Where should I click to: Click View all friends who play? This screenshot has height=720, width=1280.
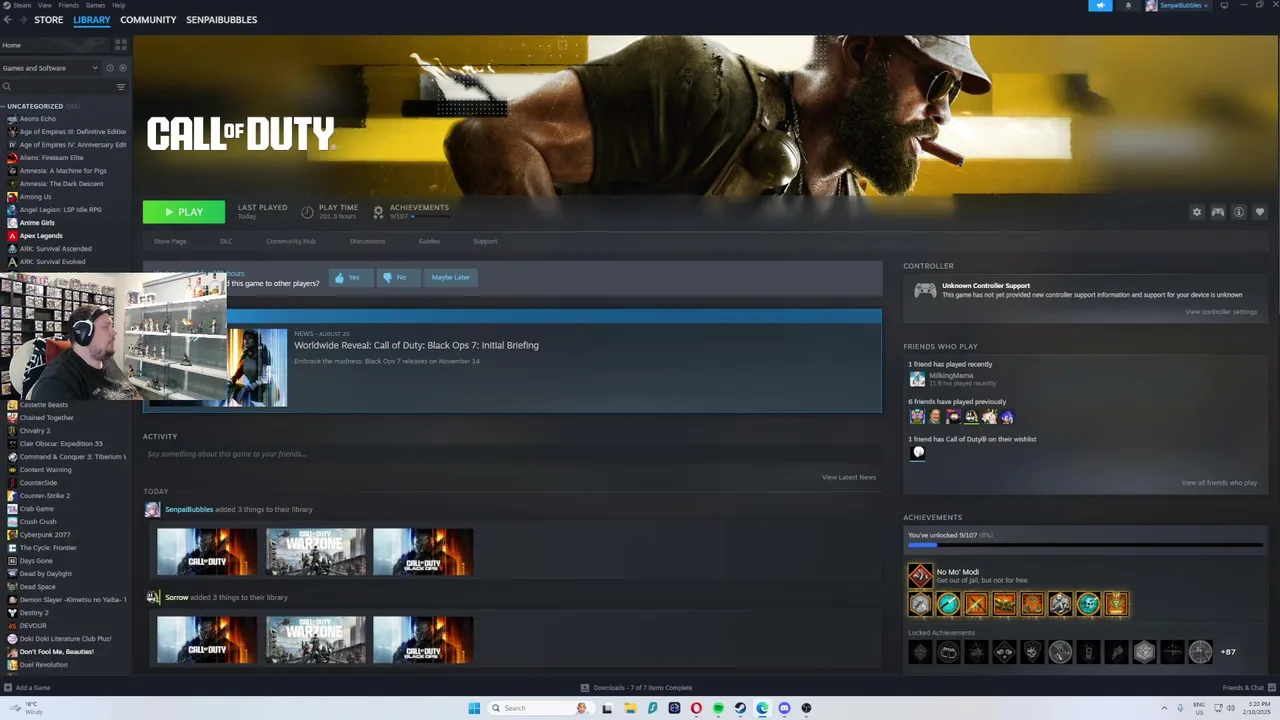point(1219,483)
